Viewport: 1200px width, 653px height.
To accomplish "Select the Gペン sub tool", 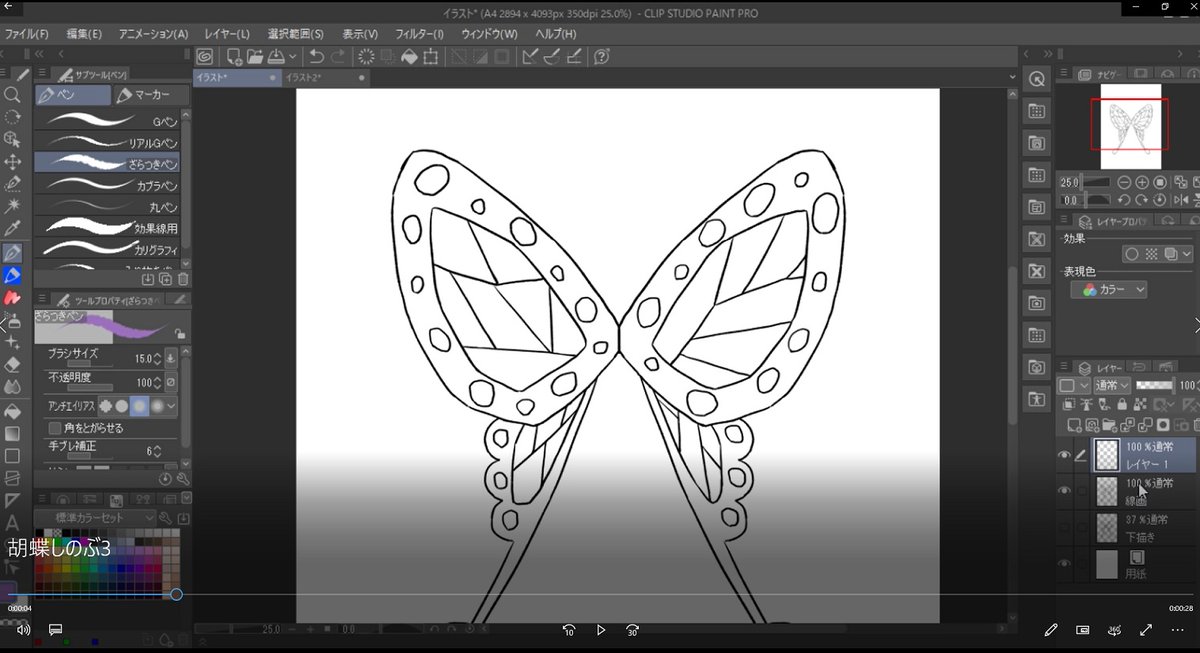I will coord(107,121).
